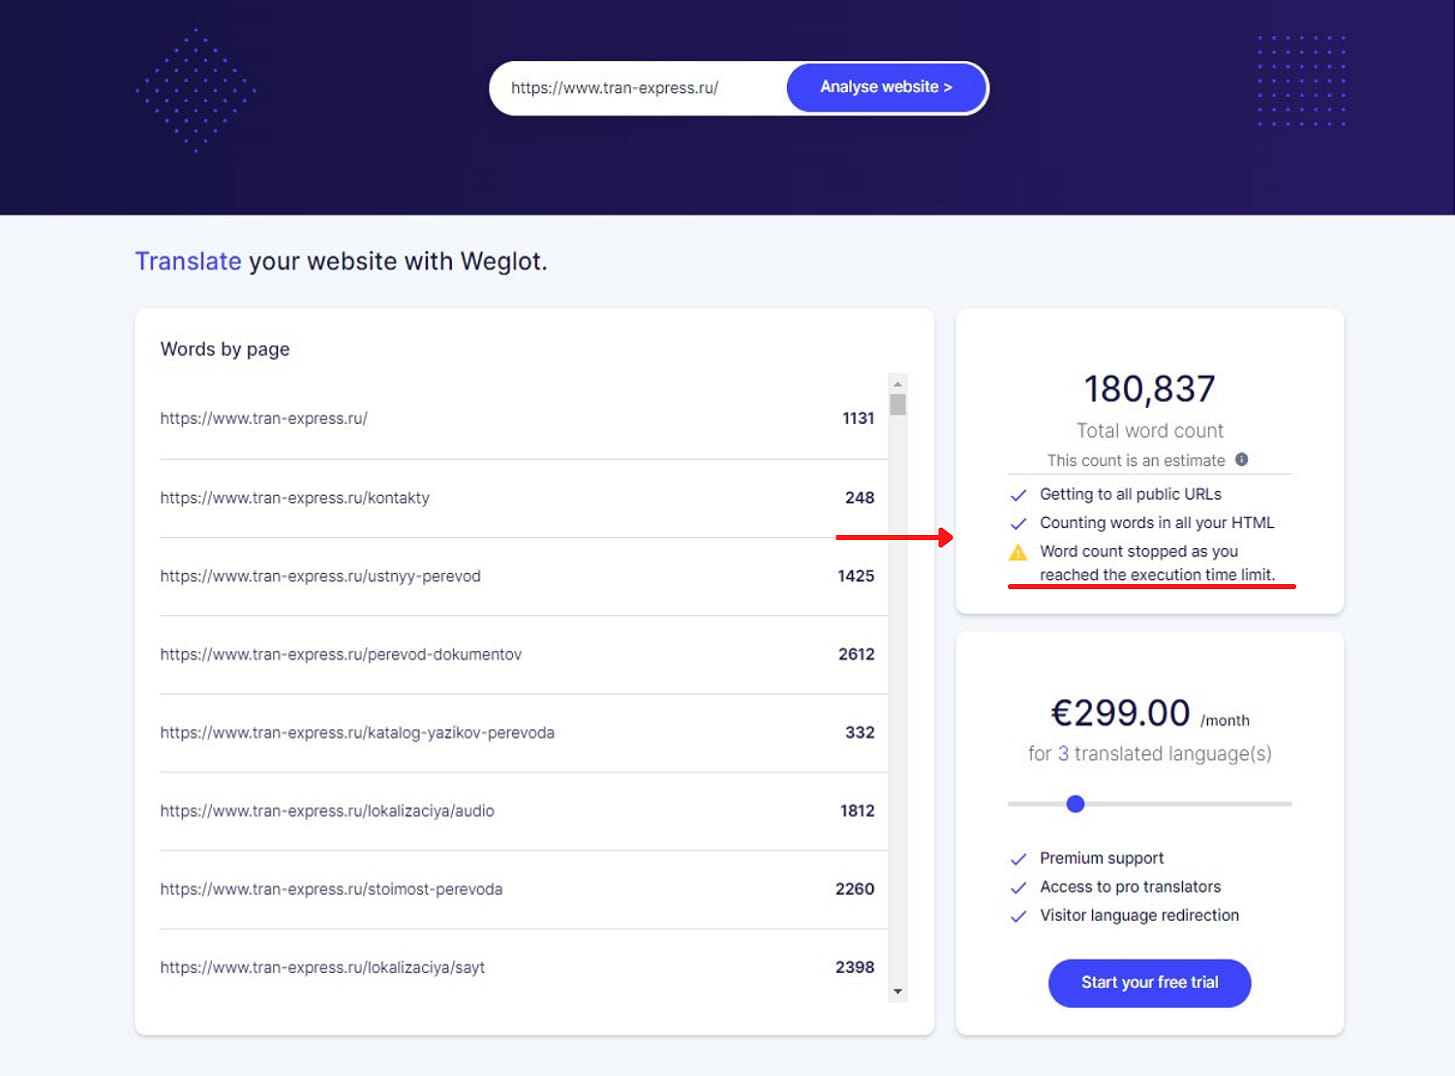1455x1076 pixels.
Task: Start your free trial
Action: tap(1149, 983)
